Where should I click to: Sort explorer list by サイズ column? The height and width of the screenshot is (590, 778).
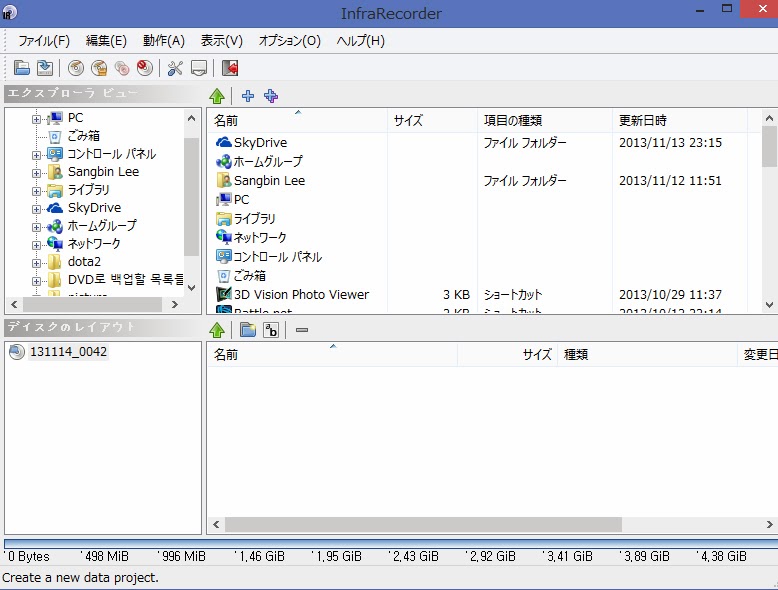point(432,121)
